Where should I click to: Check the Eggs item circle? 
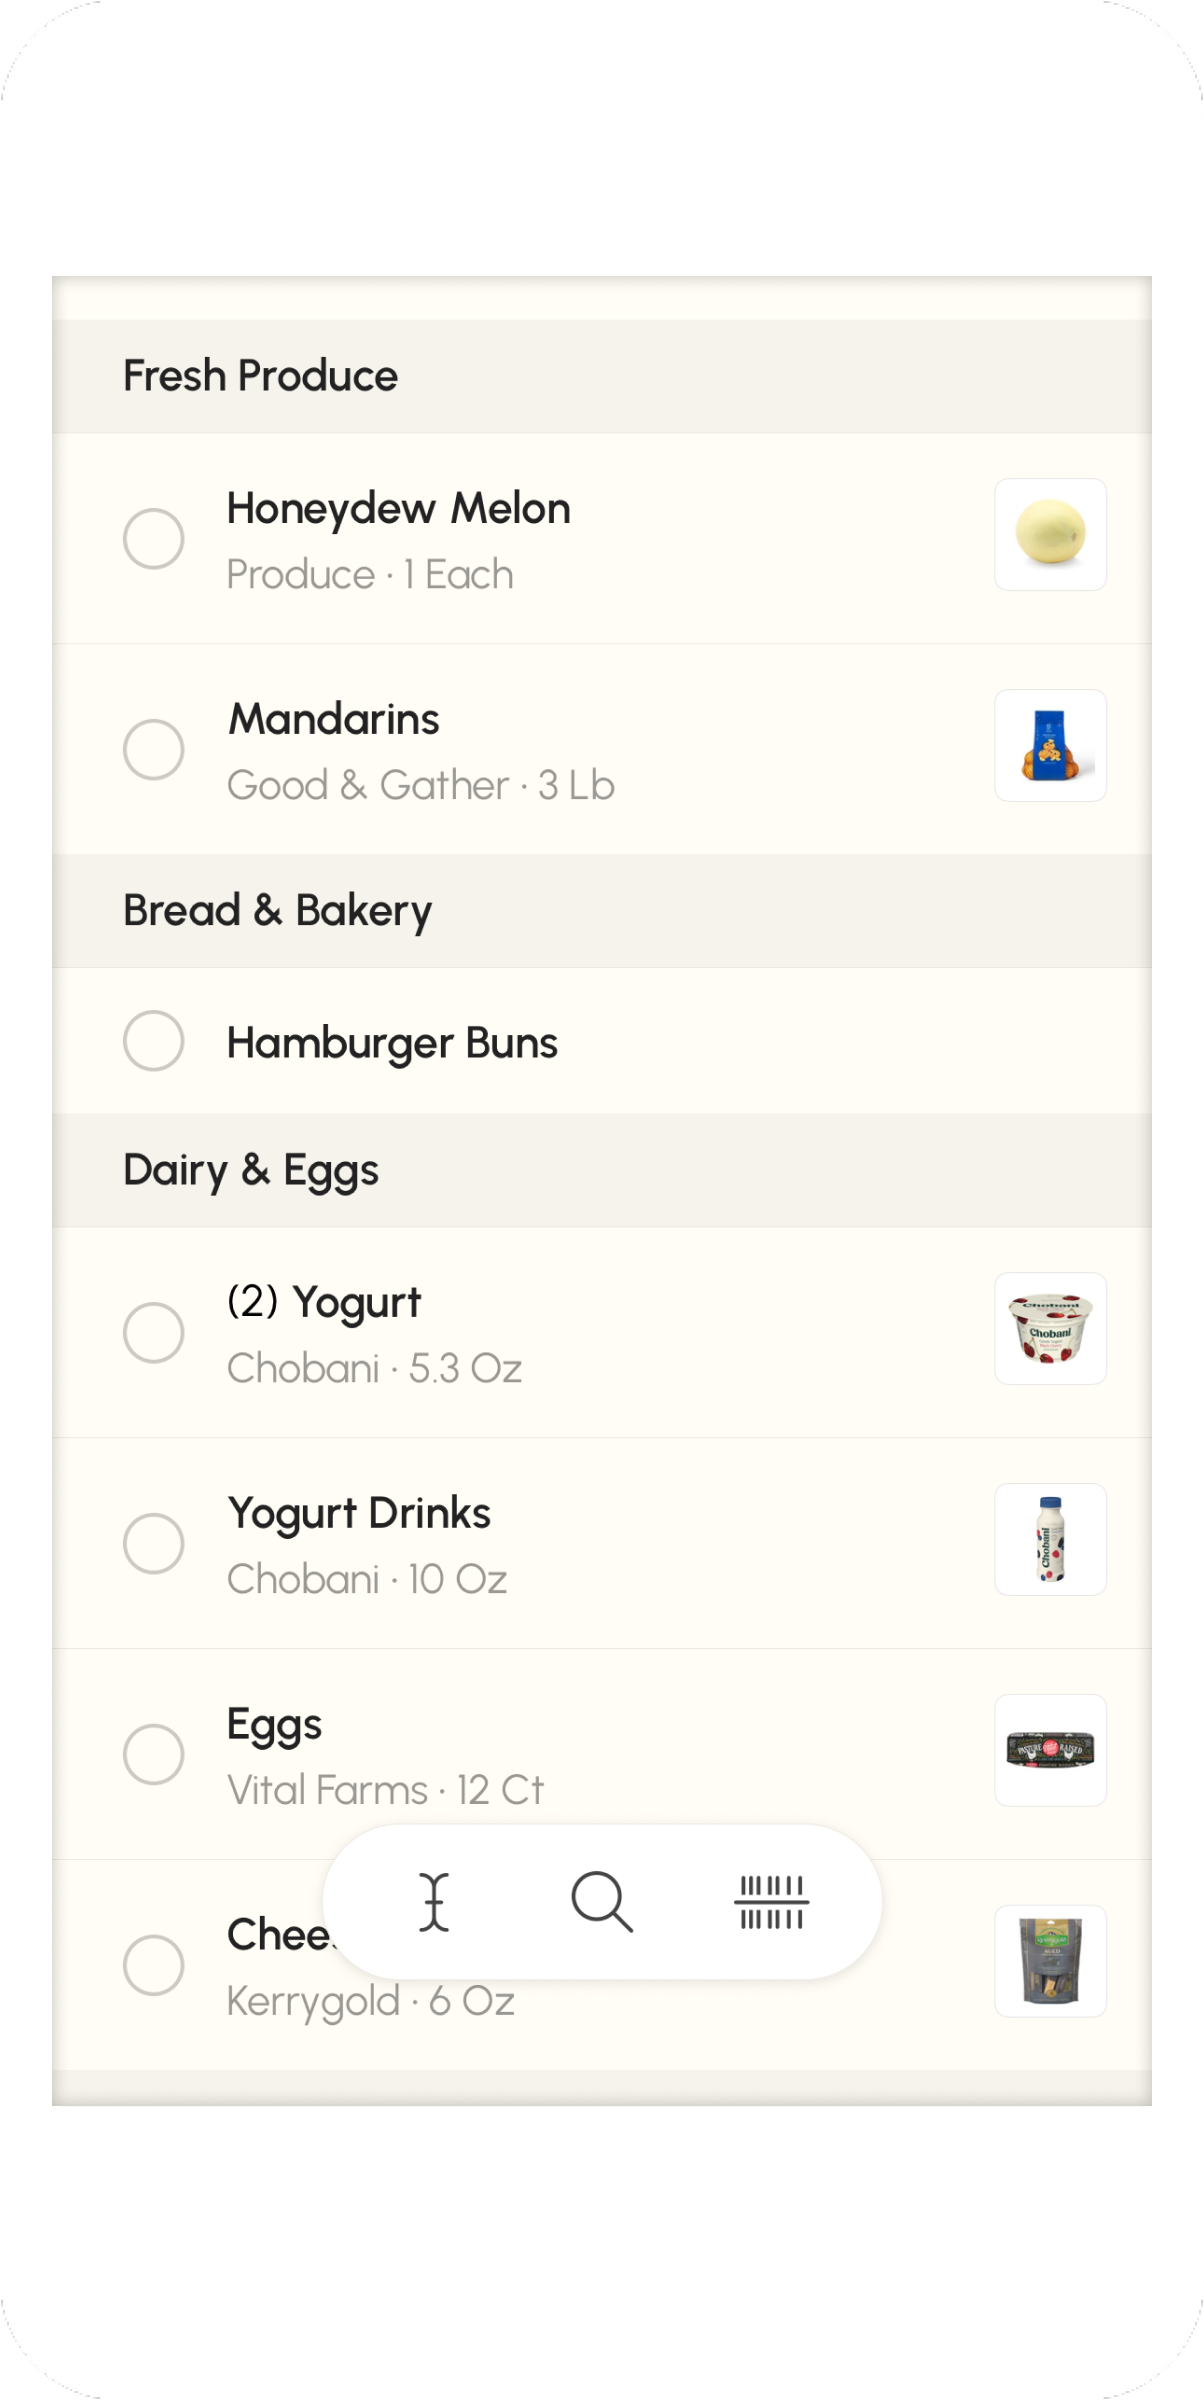click(x=153, y=1755)
